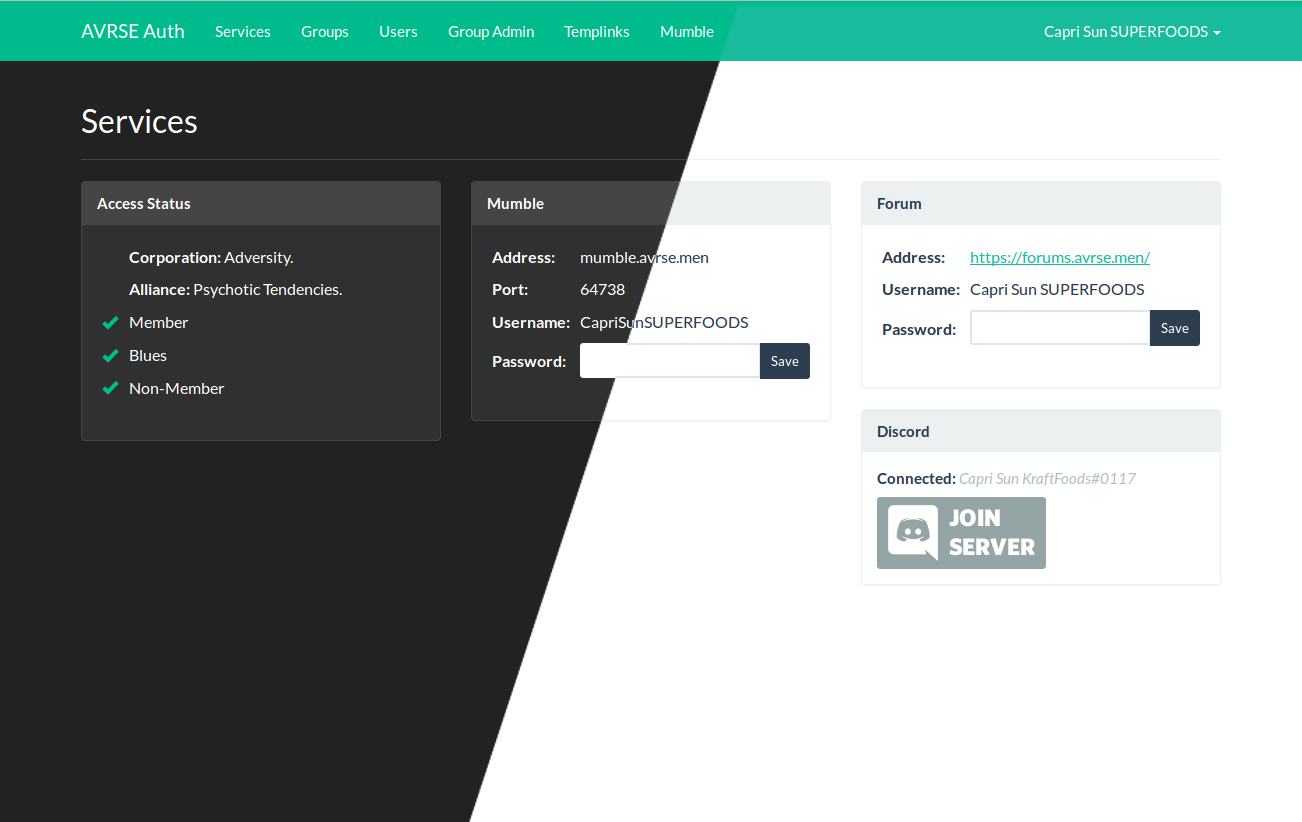The width and height of the screenshot is (1302, 822).
Task: Focus the Mumble password field
Action: (x=670, y=361)
